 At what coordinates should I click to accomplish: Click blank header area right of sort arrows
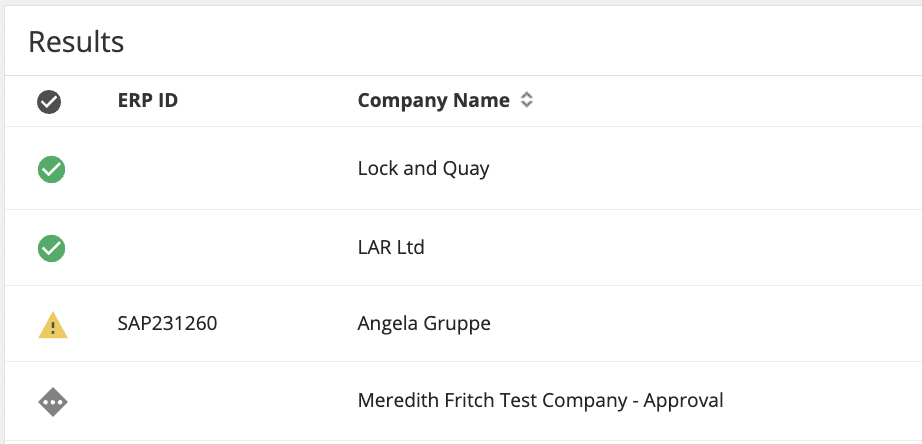[x=720, y=100]
